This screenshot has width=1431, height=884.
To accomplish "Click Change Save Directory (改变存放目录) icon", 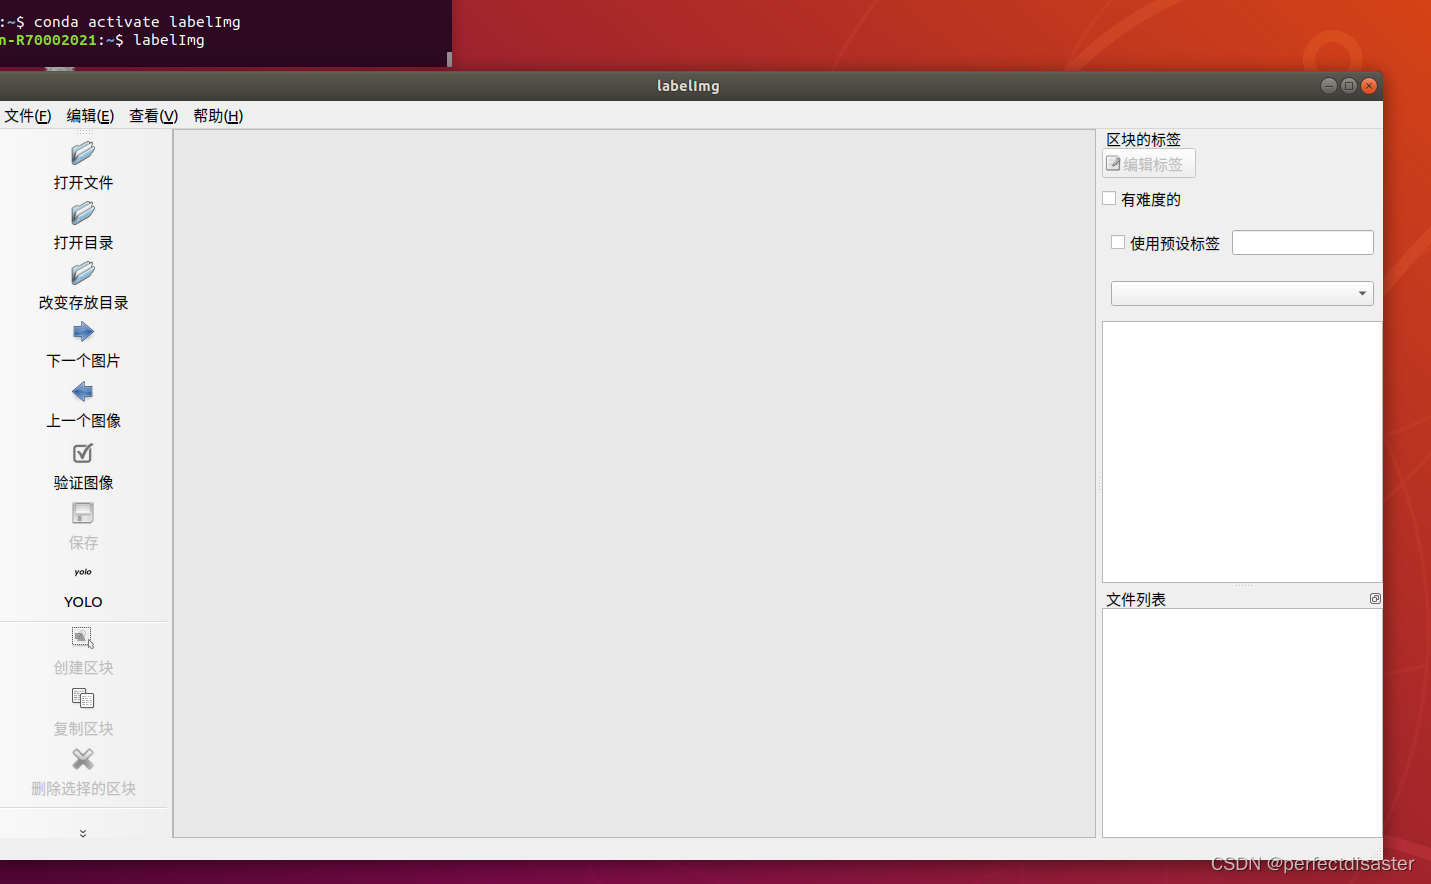I will coord(83,273).
